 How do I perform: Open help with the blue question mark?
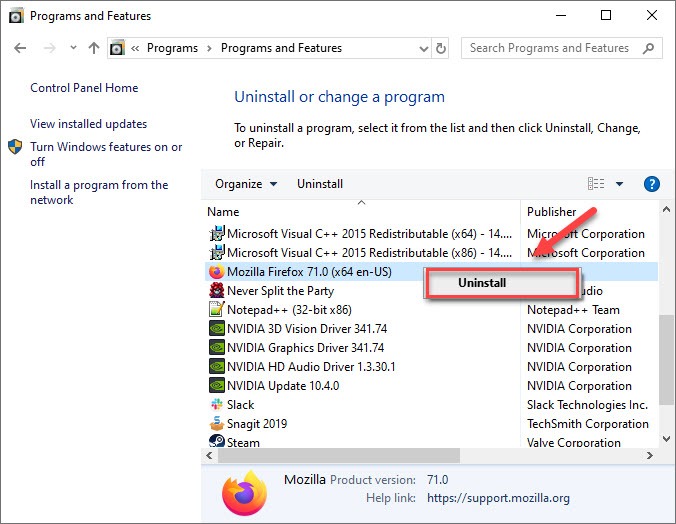(651, 184)
